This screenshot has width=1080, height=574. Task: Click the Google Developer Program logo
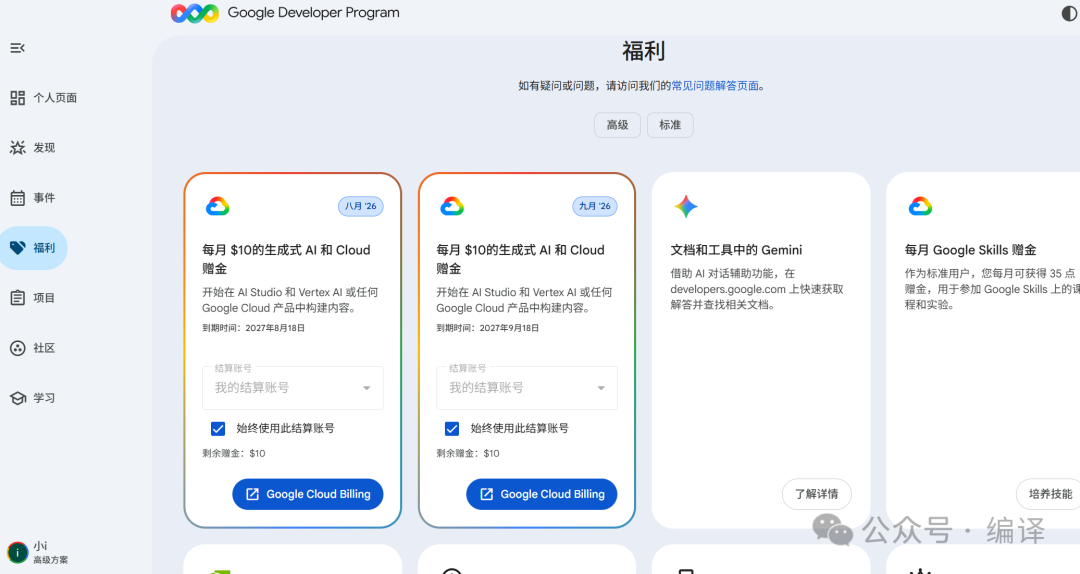(195, 13)
